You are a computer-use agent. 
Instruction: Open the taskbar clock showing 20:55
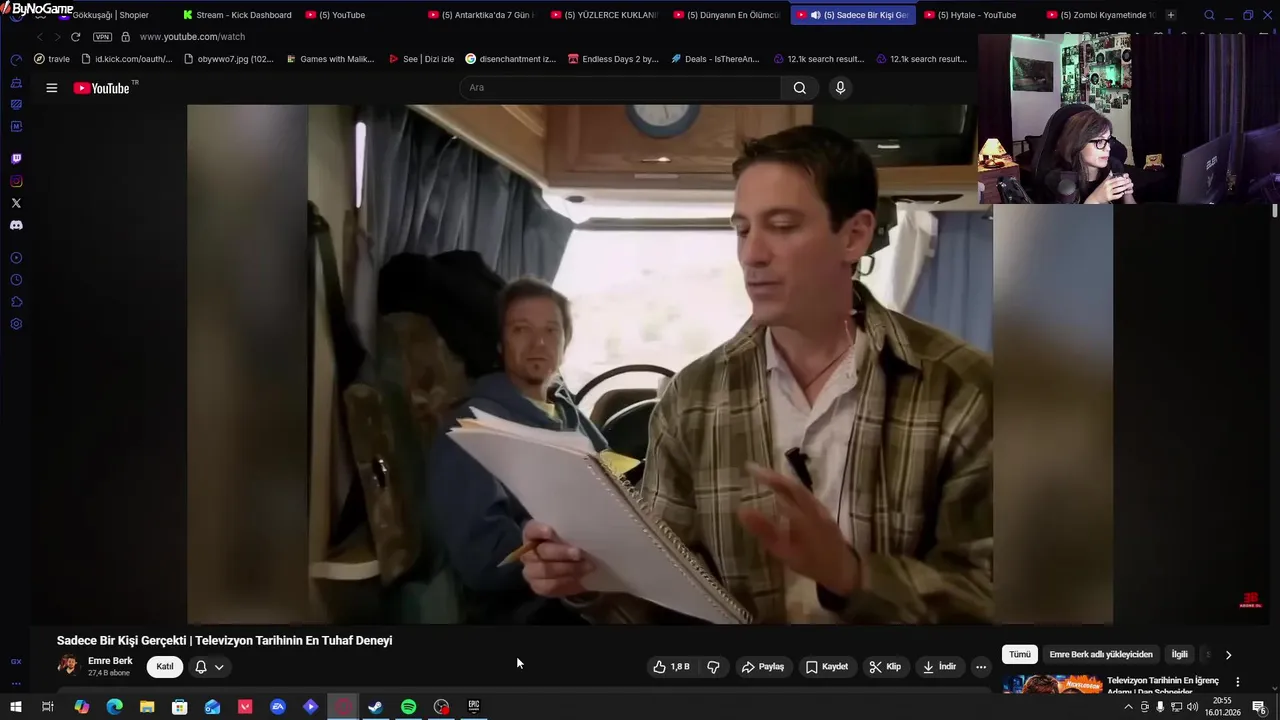pos(1222,707)
